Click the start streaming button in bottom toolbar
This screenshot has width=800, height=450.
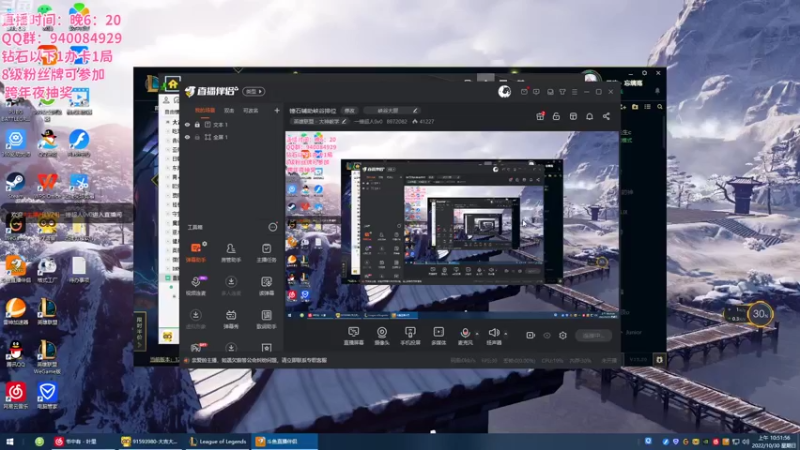[594, 335]
